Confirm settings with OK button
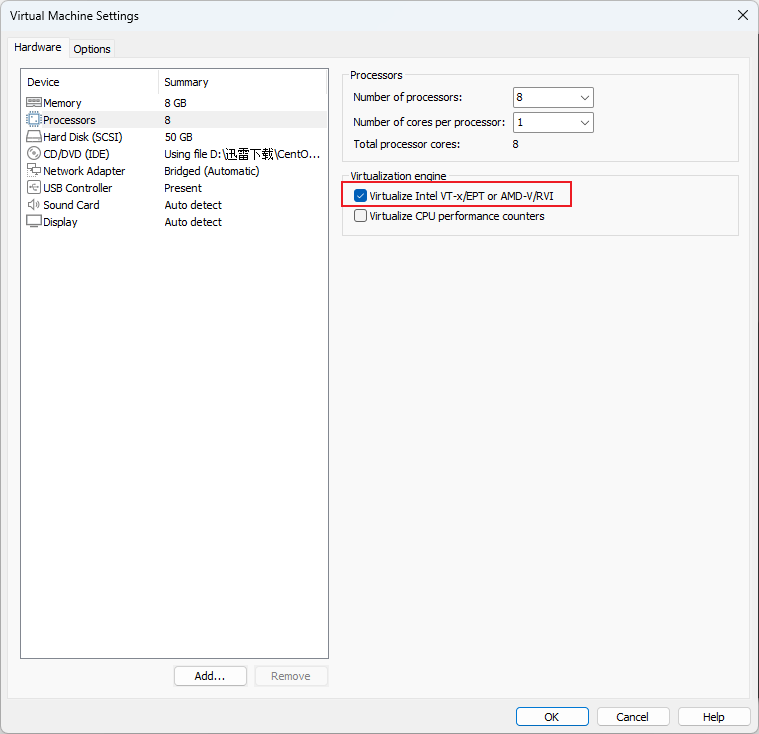759x734 pixels. click(x=552, y=717)
